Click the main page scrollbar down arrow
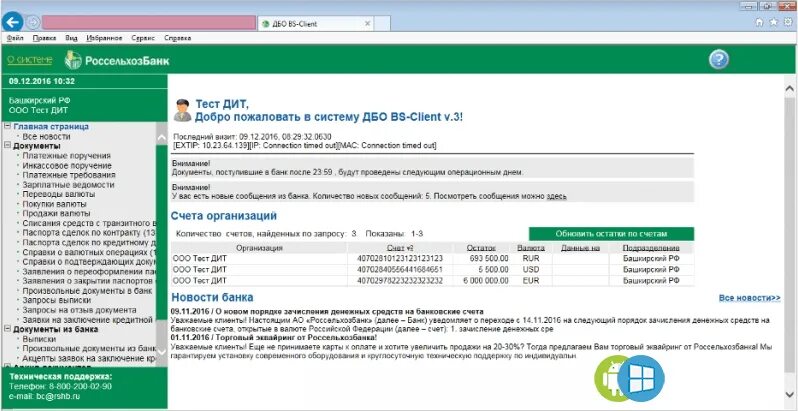Image resolution: width=798 pixels, height=411 pixels. tap(789, 394)
